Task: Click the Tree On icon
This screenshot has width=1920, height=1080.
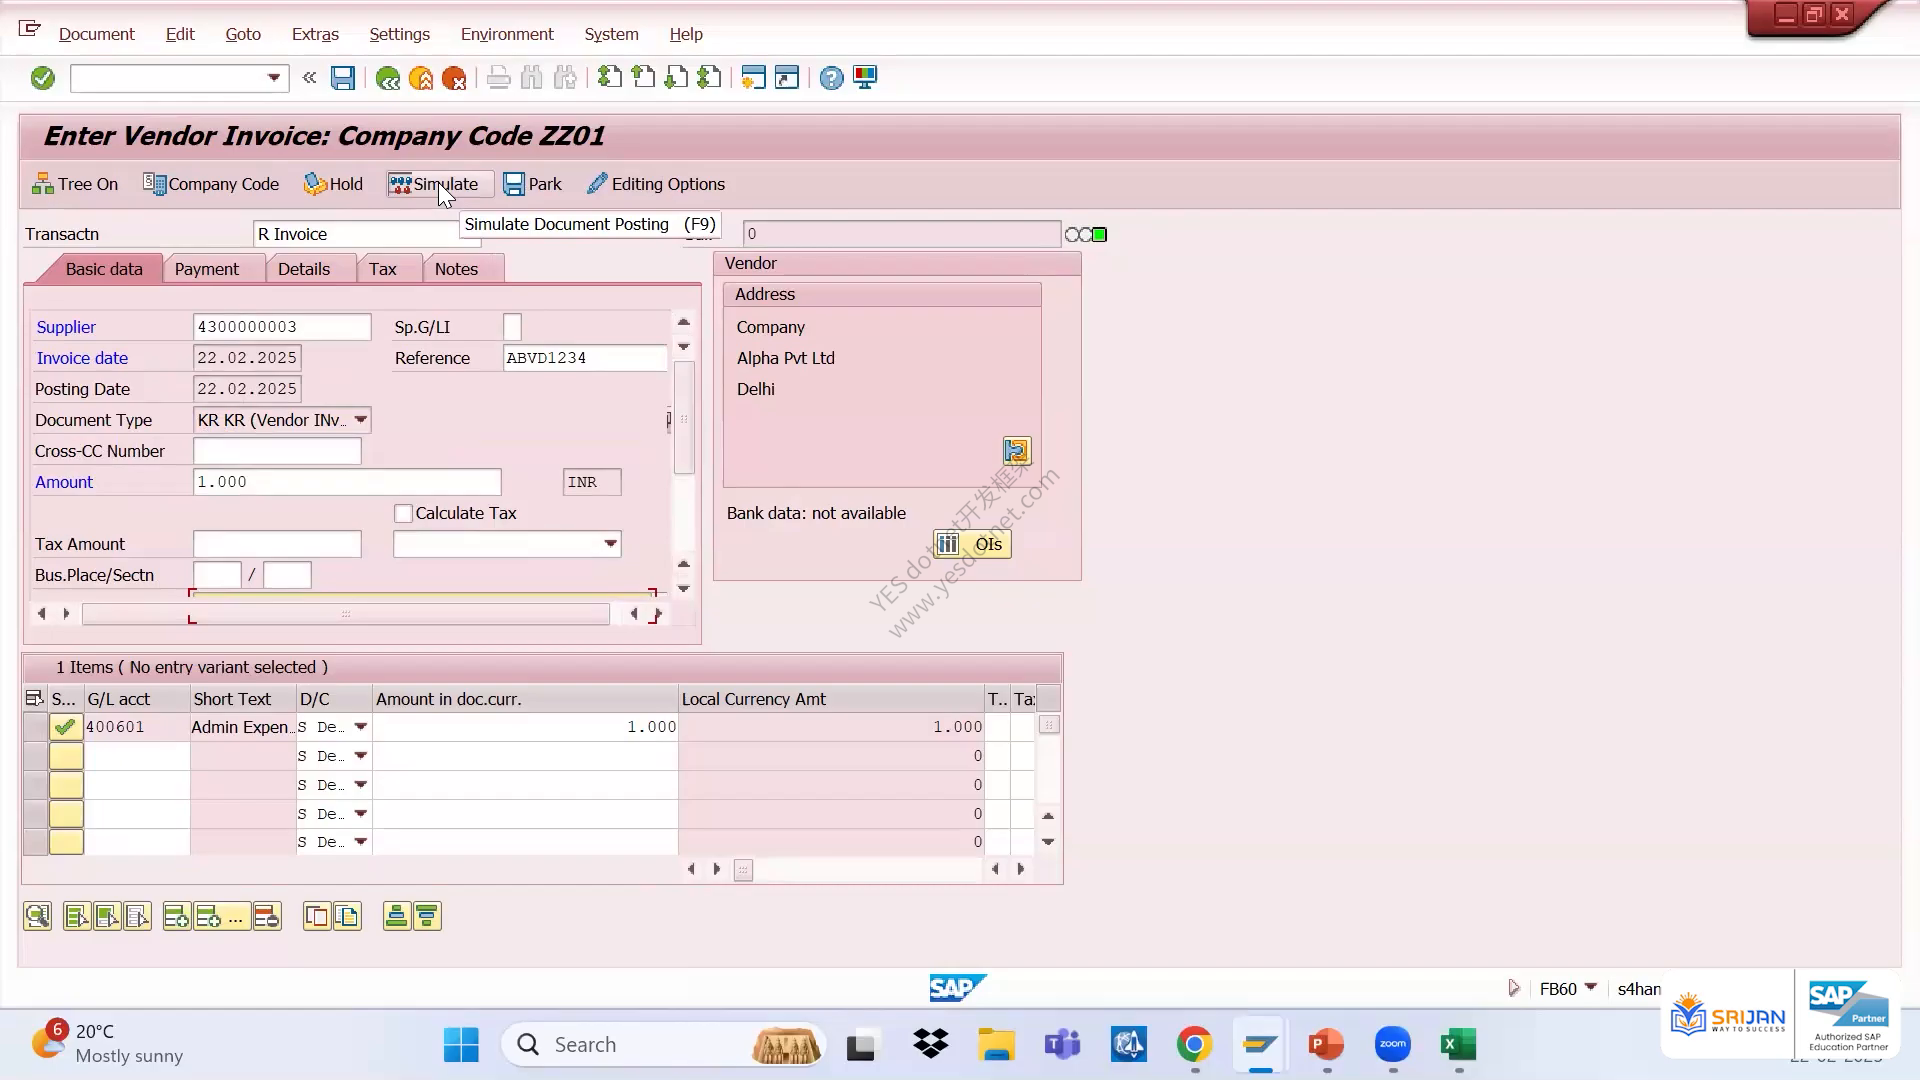Action: pyautogui.click(x=43, y=184)
